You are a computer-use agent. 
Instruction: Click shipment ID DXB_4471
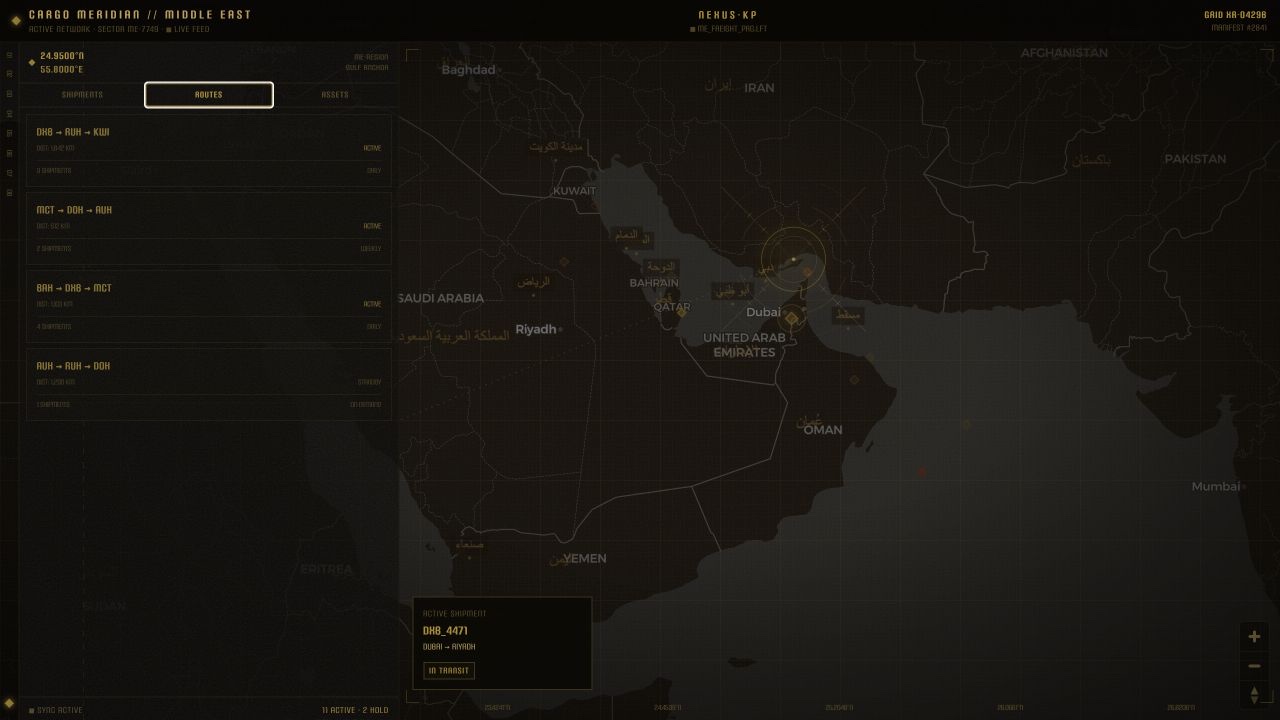445,631
